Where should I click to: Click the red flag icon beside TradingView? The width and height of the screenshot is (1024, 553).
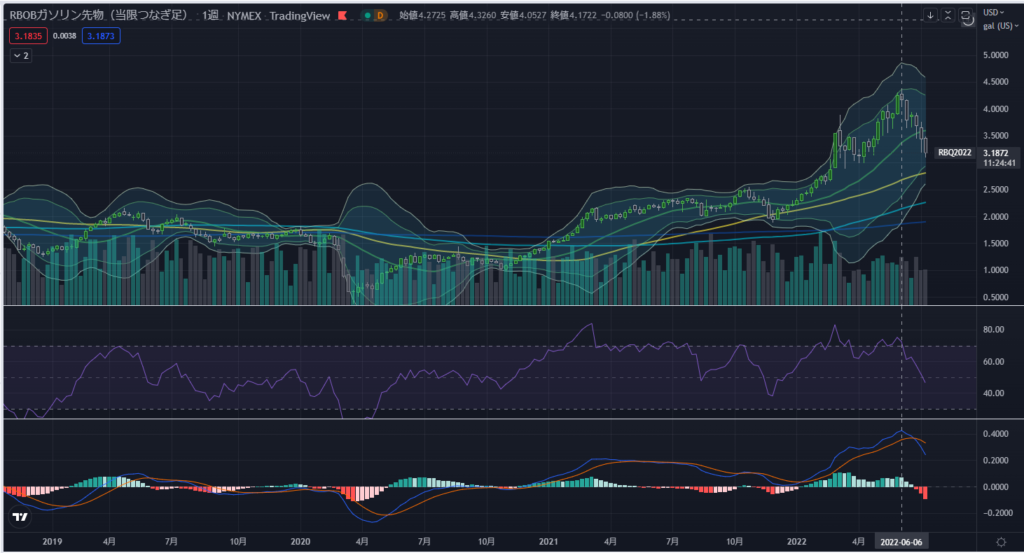coord(345,16)
